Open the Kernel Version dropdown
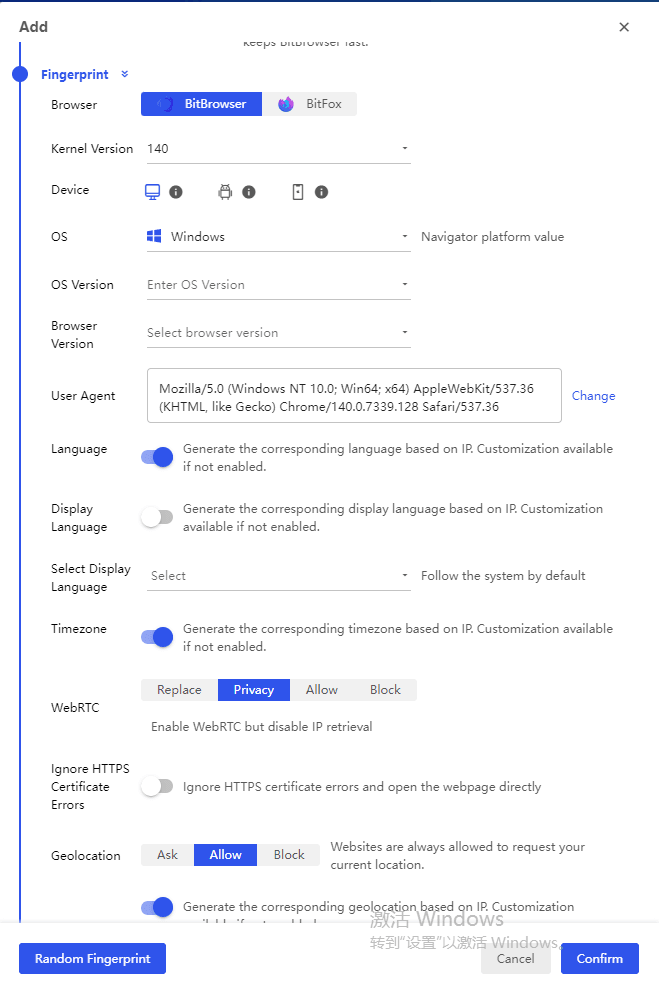Screen dimensions: 659x991 (278, 149)
